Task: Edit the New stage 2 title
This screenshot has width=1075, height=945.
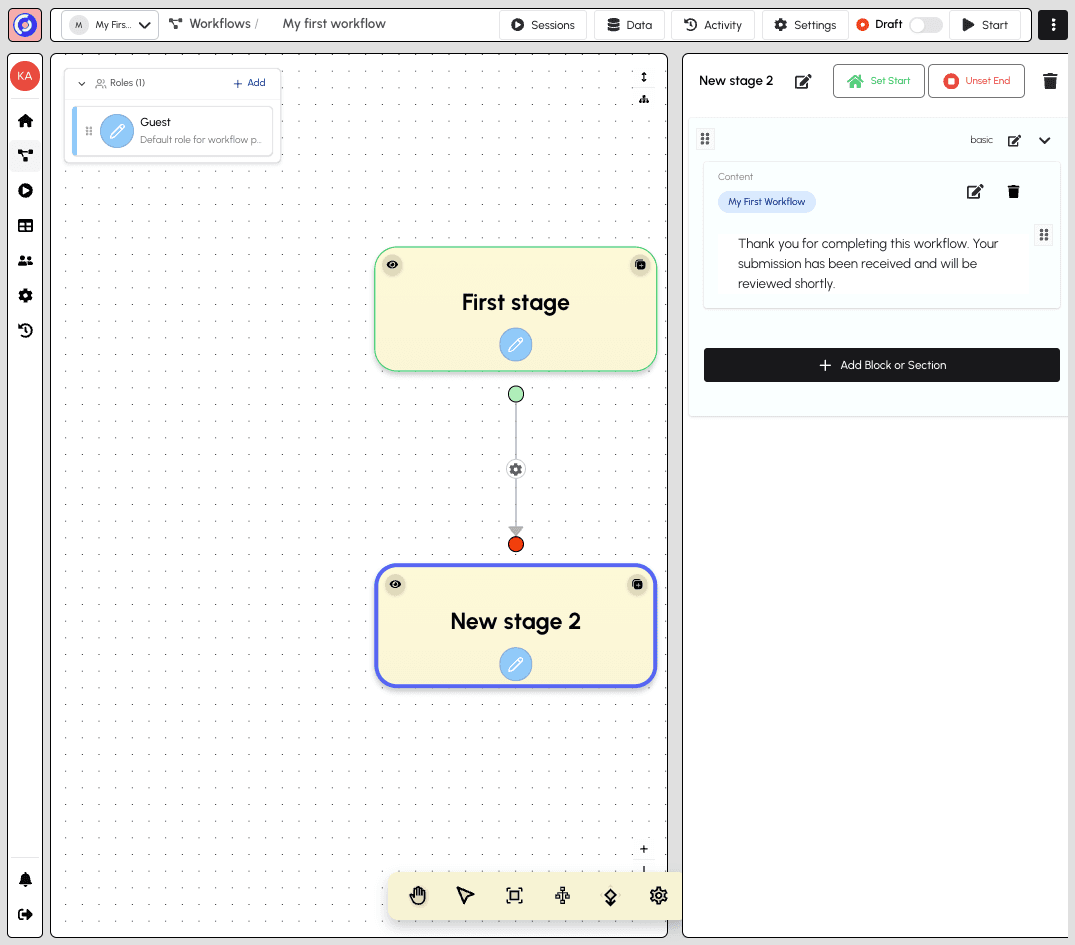Action: pyautogui.click(x=803, y=81)
